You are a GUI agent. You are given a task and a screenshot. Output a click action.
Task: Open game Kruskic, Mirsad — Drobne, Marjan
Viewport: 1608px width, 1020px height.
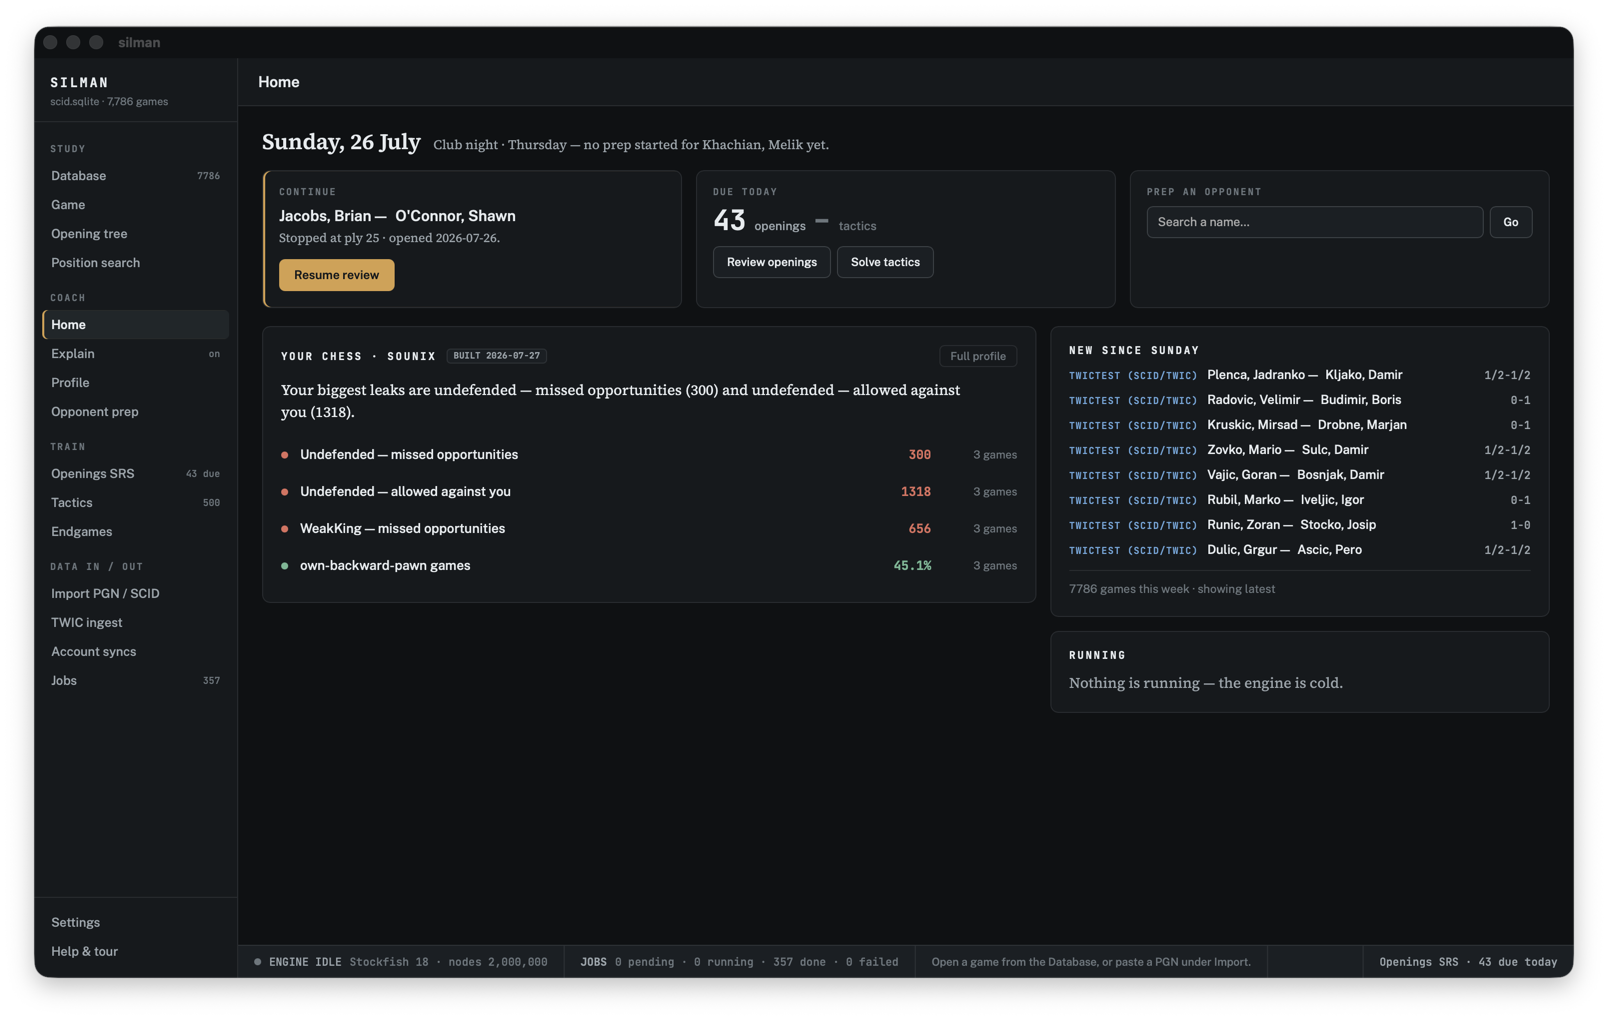tap(1299, 425)
